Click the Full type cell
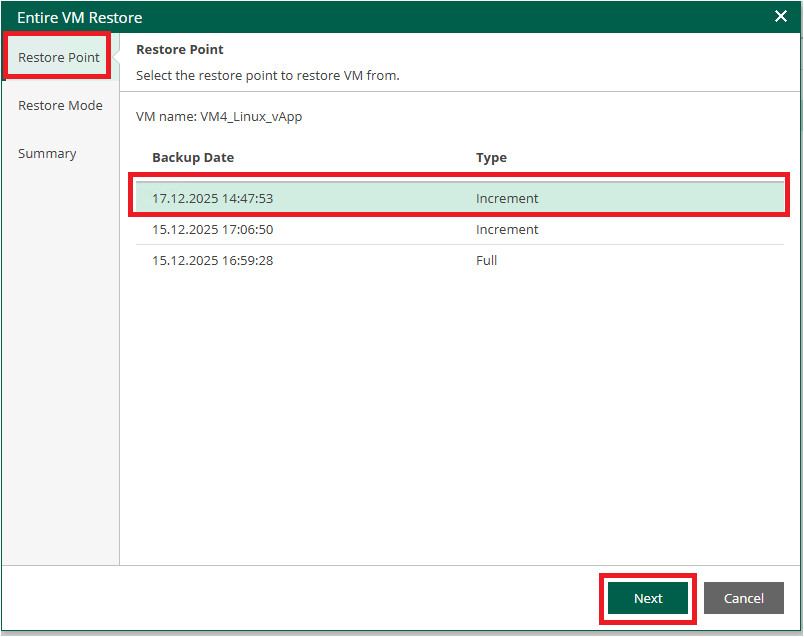The width and height of the screenshot is (804, 637). pyautogui.click(x=486, y=260)
